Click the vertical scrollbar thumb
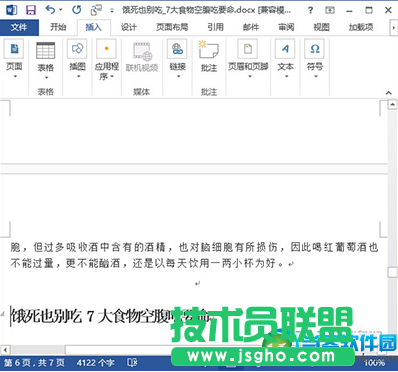The width and height of the screenshot is (398, 372). click(393, 272)
